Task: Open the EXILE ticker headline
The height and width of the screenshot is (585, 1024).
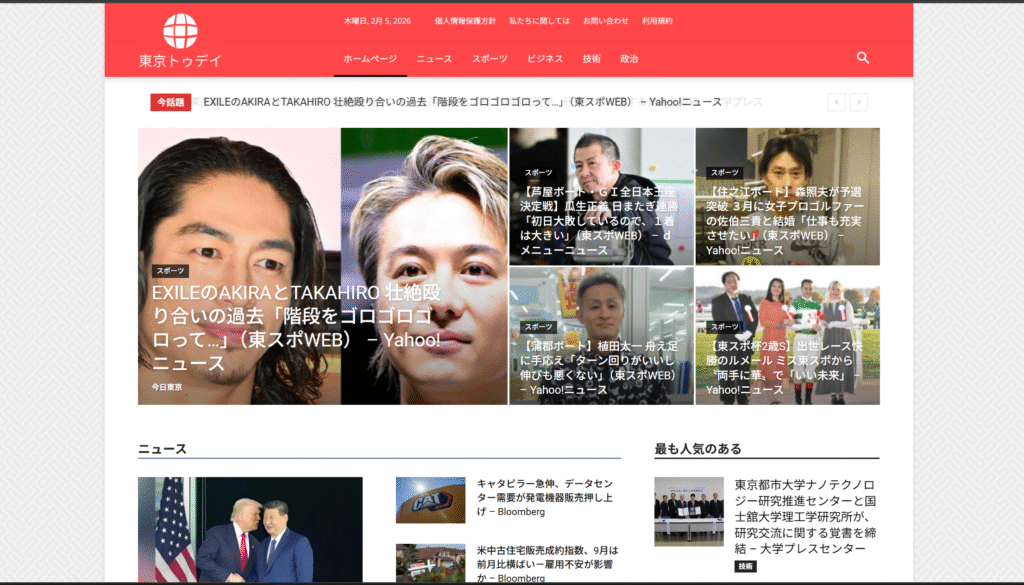Action: (462, 102)
